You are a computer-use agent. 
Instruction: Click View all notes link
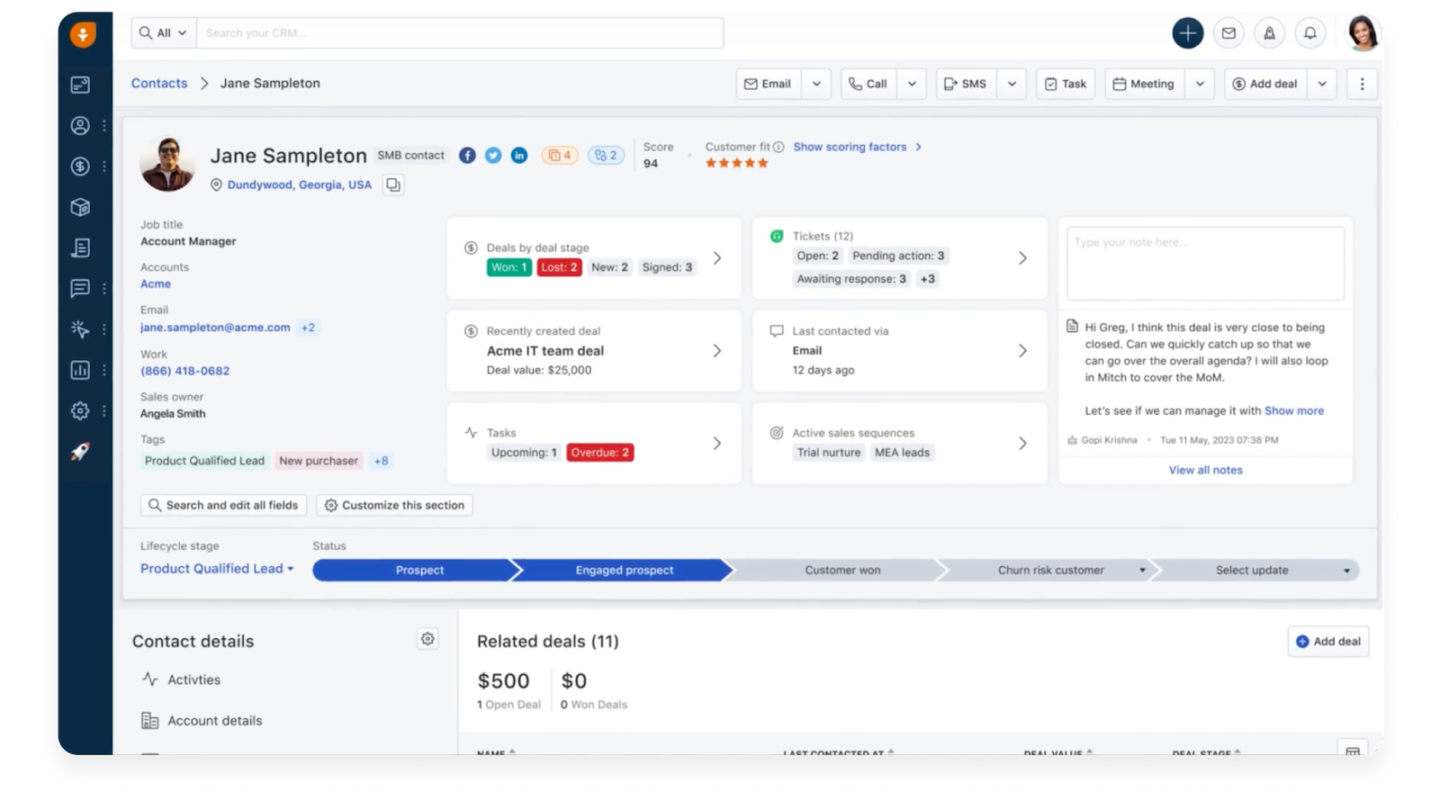(x=1205, y=469)
